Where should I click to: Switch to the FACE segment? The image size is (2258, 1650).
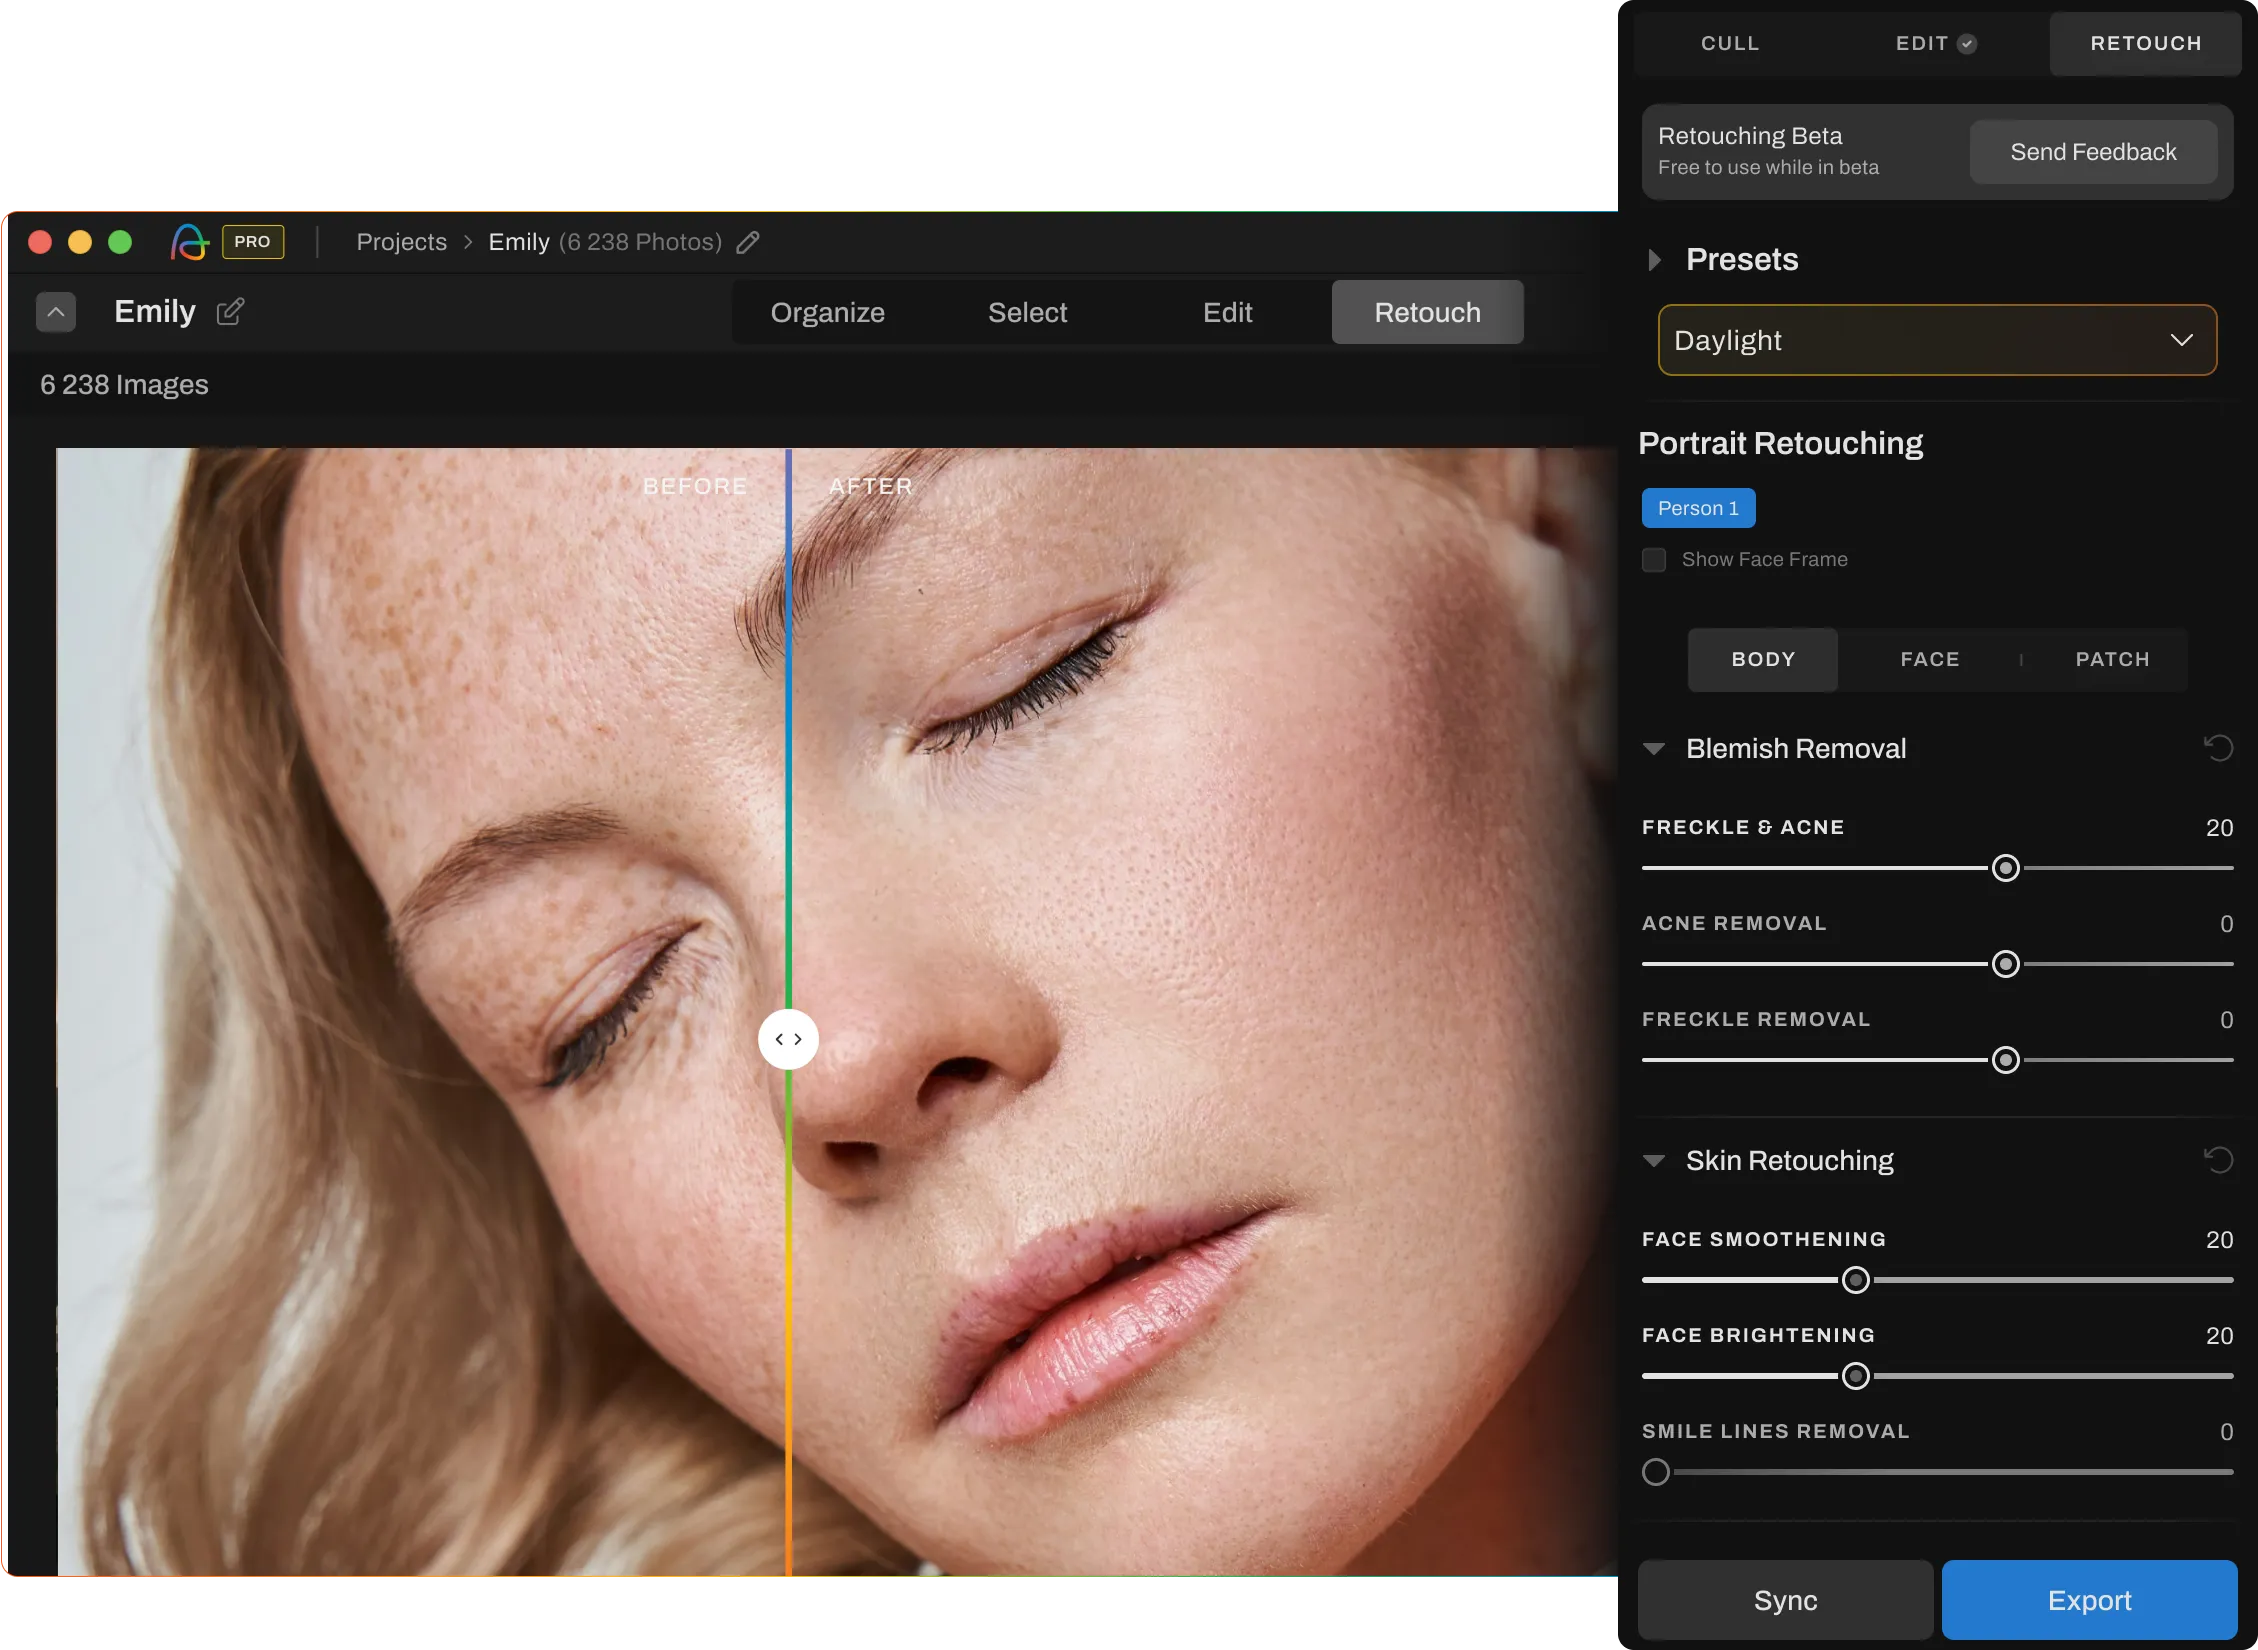pyautogui.click(x=1929, y=659)
